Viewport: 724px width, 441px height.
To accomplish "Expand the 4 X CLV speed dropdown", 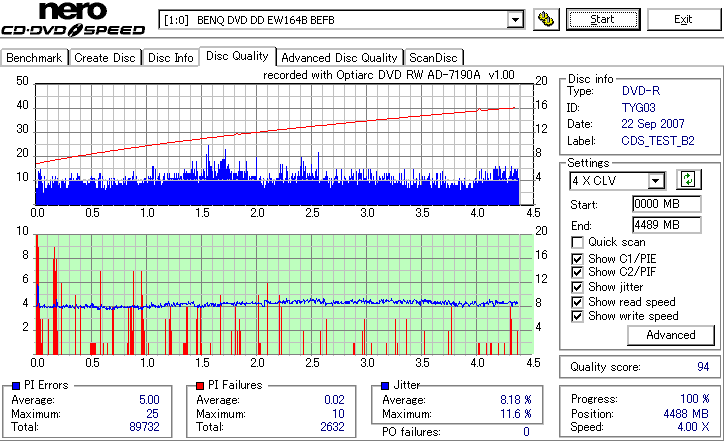I will (656, 181).
